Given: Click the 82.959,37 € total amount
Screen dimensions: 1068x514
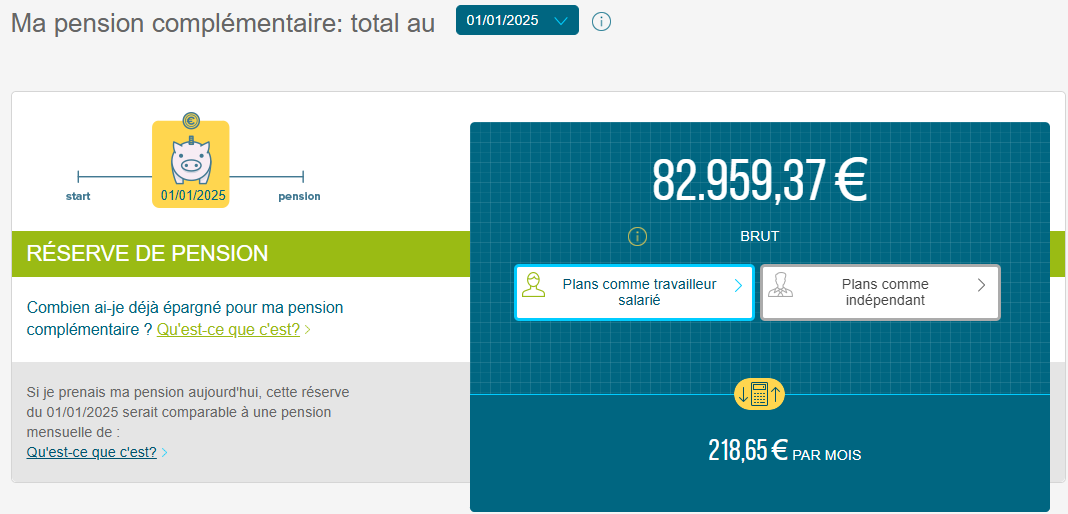Looking at the screenshot, I should click(759, 180).
